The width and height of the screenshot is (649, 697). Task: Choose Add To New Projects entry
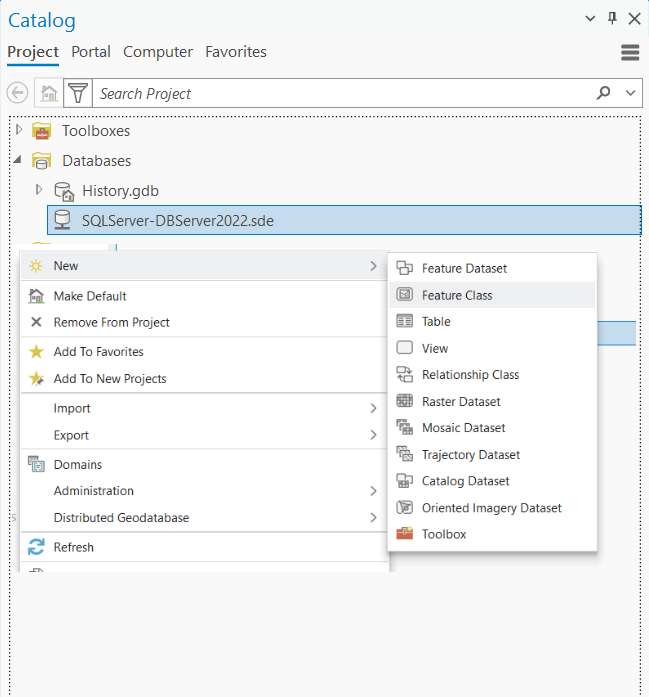204,378
